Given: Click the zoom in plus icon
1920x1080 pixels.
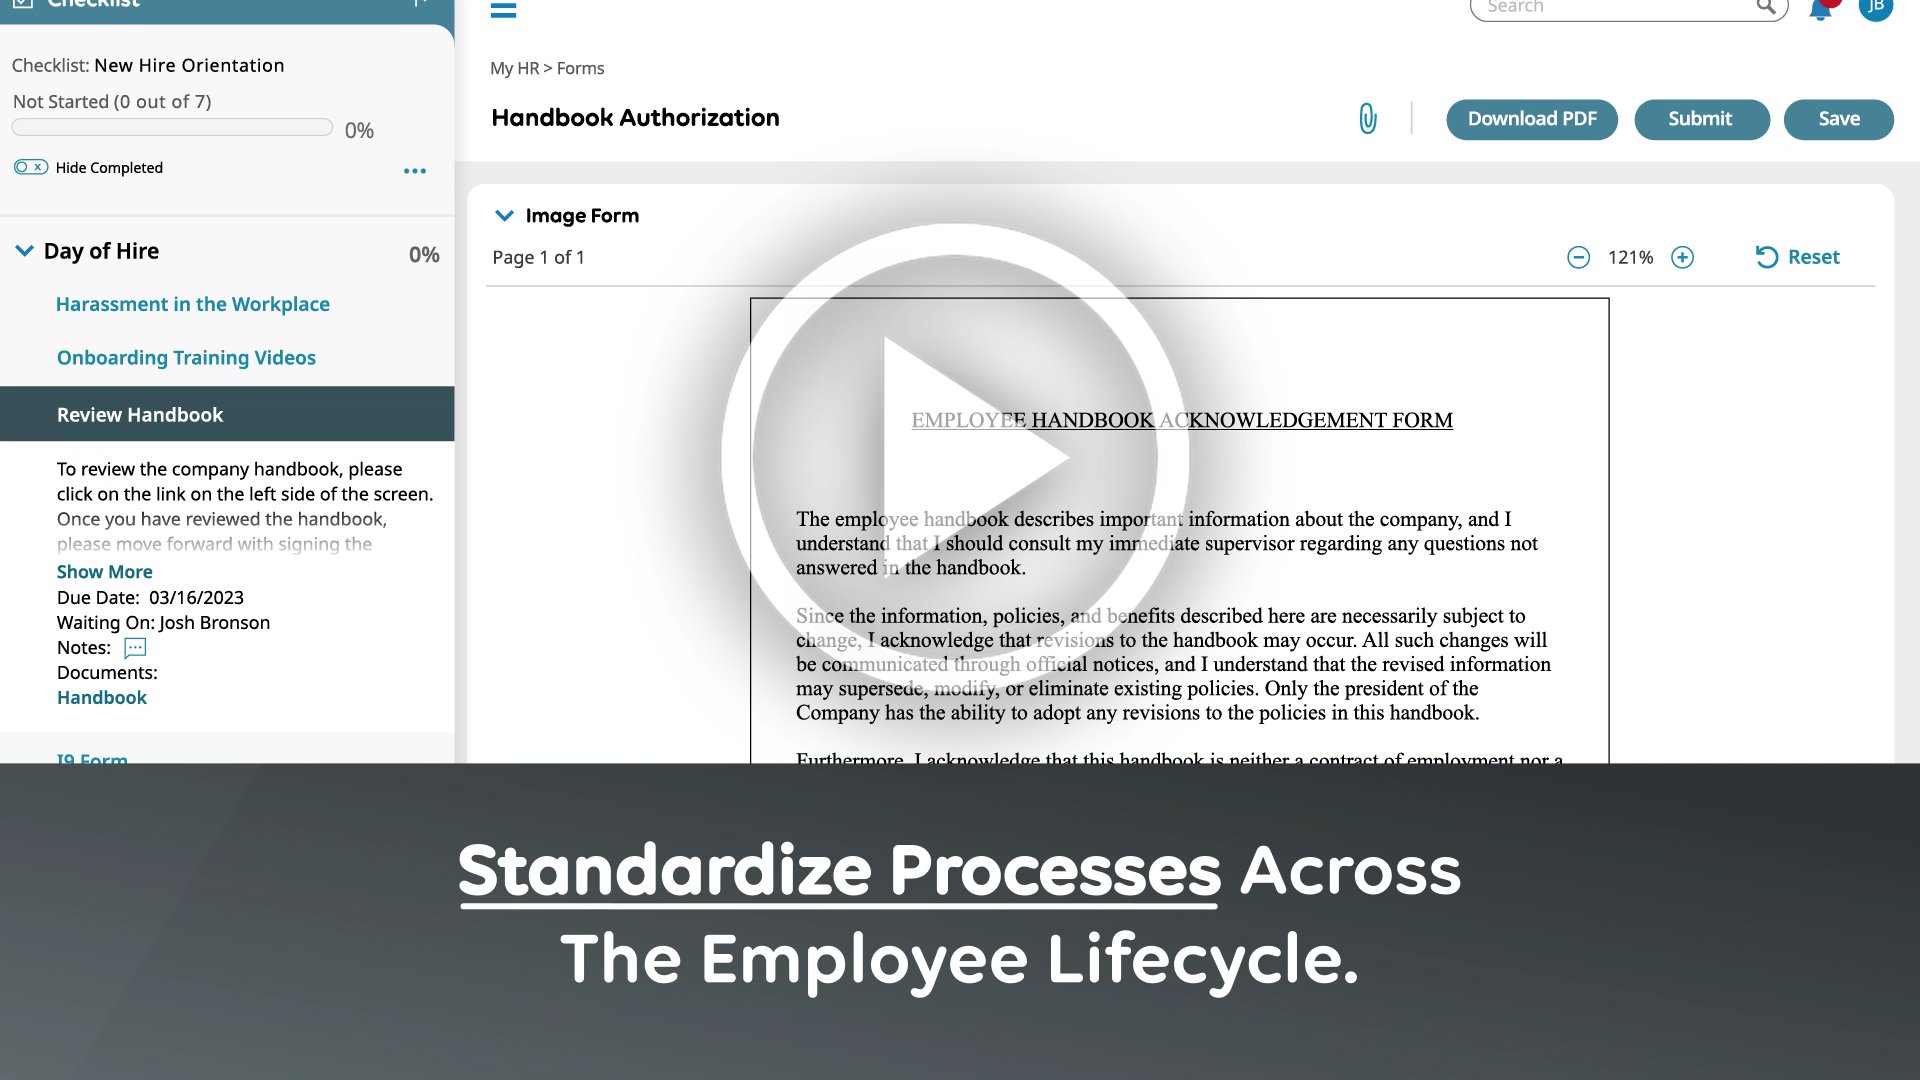Looking at the screenshot, I should click(x=1684, y=257).
